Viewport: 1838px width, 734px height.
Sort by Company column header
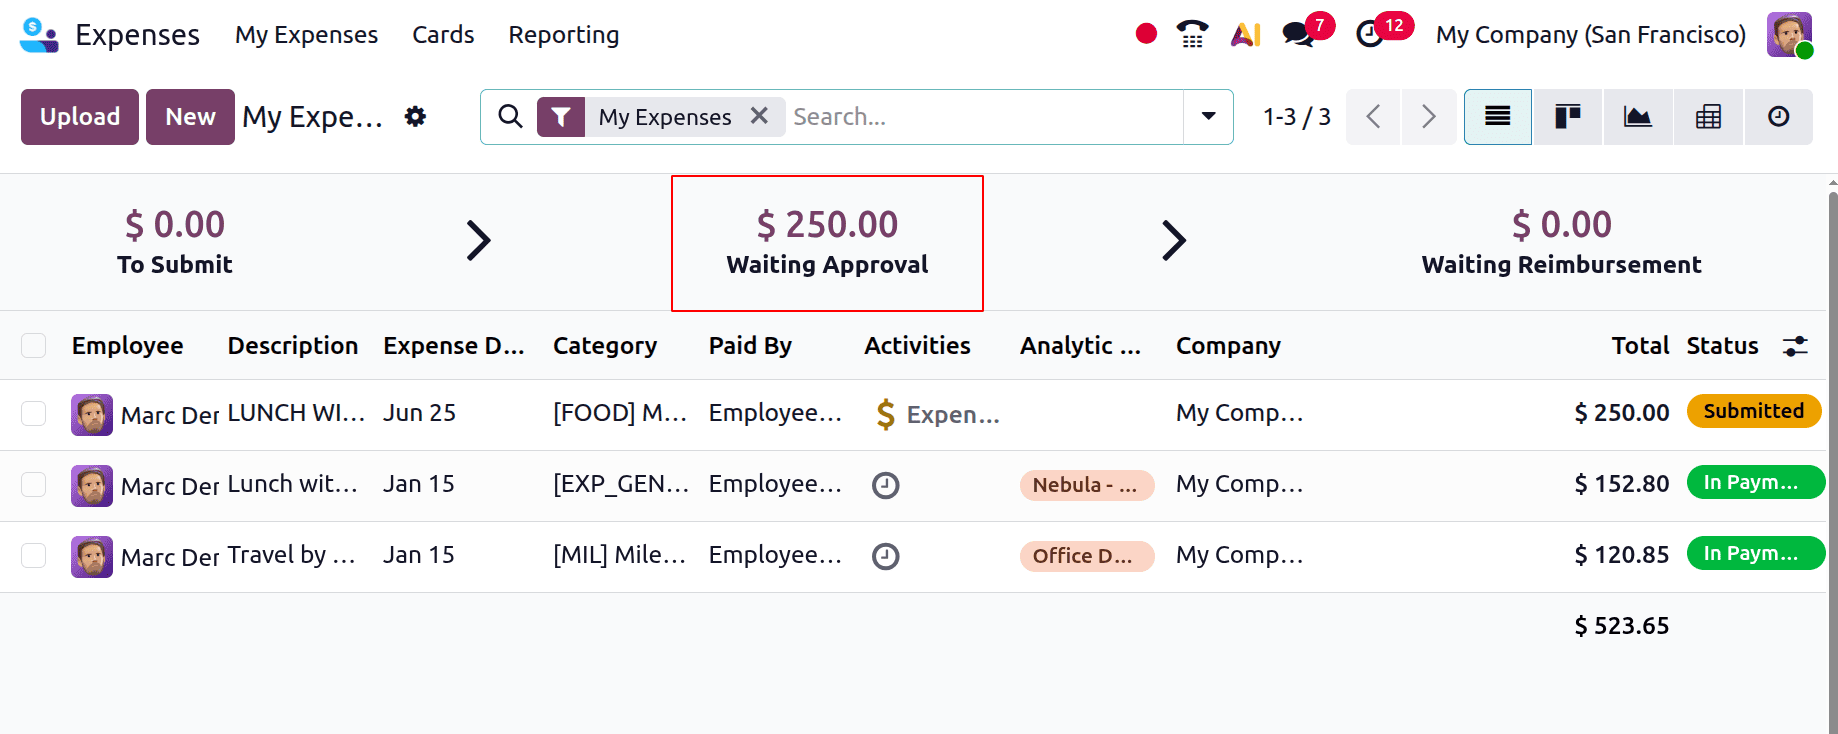click(x=1228, y=346)
